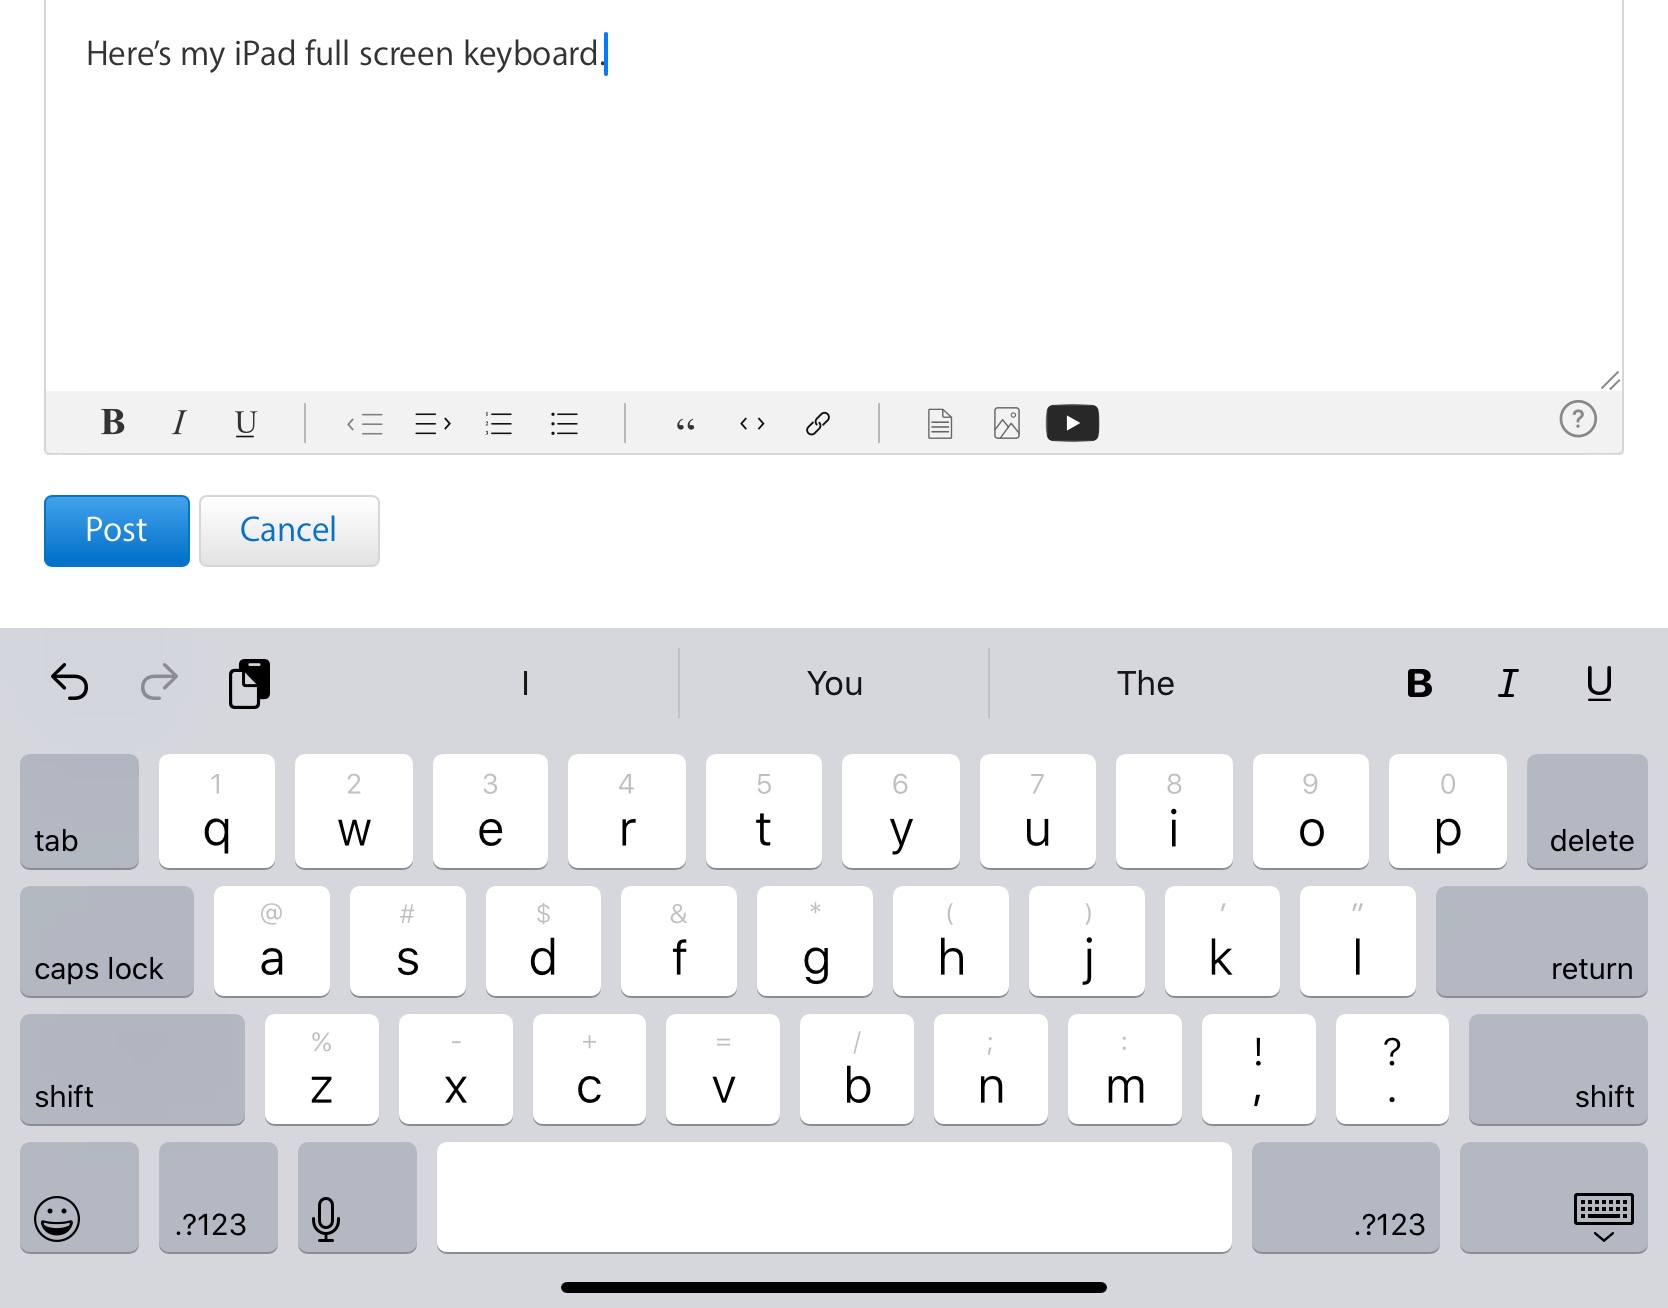Apply italic formatting from the toolbar

179,423
